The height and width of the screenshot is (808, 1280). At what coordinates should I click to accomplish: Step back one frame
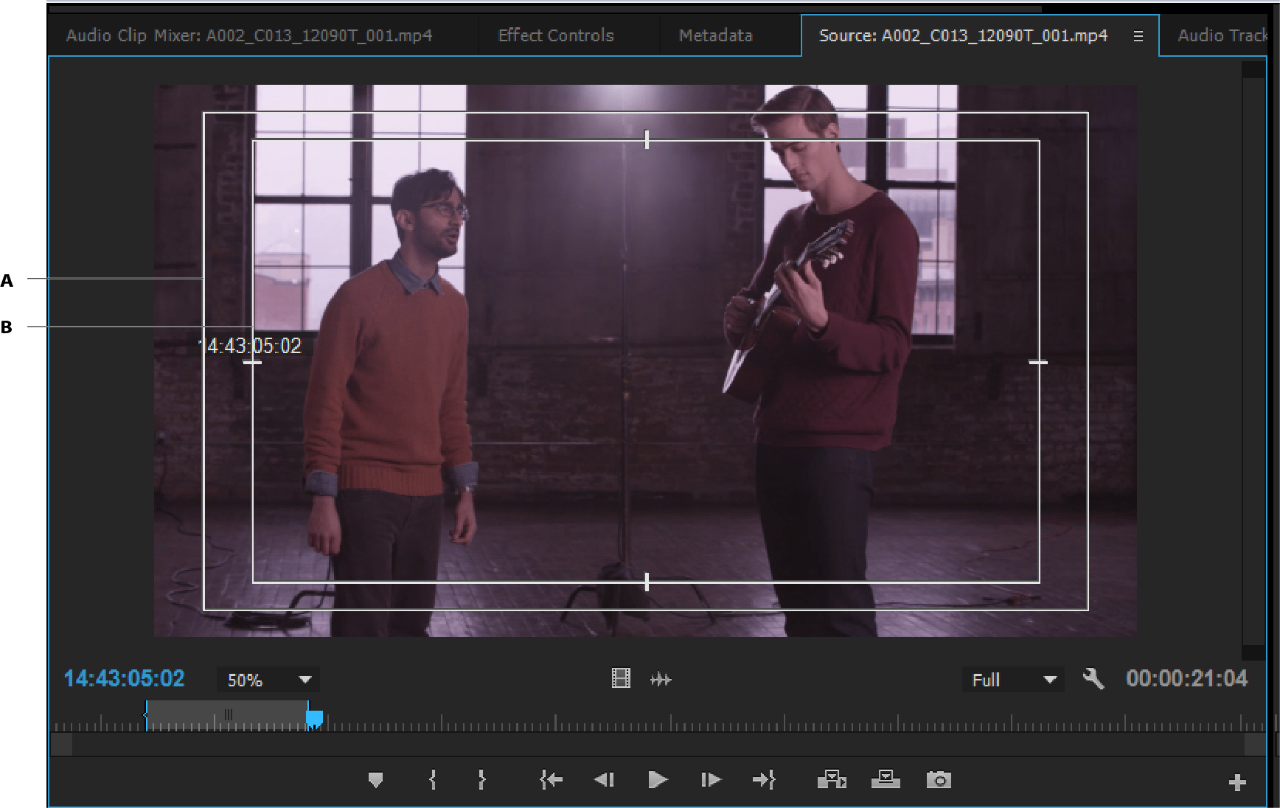click(x=604, y=780)
